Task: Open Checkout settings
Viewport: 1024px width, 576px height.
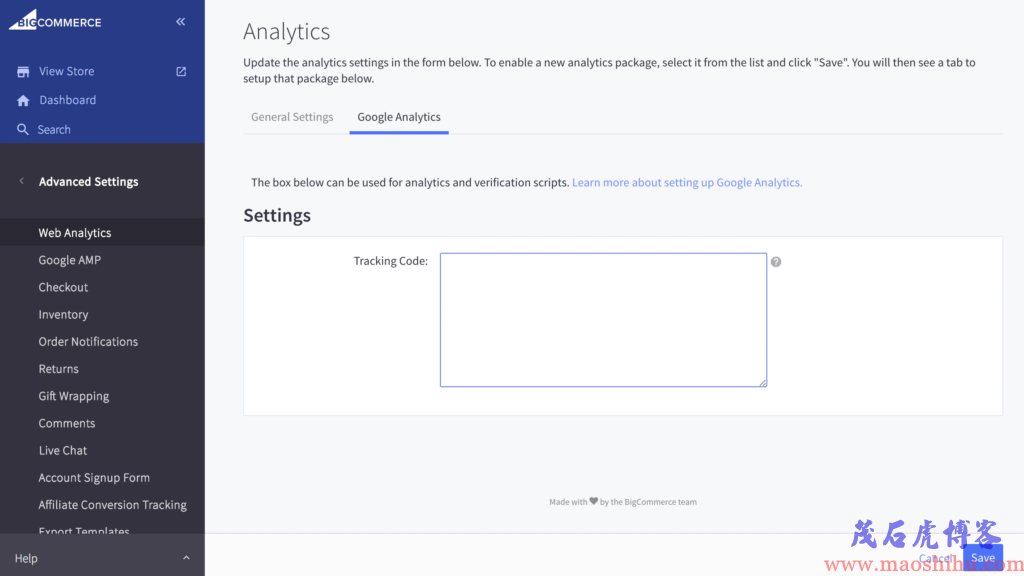Action: click(x=63, y=287)
